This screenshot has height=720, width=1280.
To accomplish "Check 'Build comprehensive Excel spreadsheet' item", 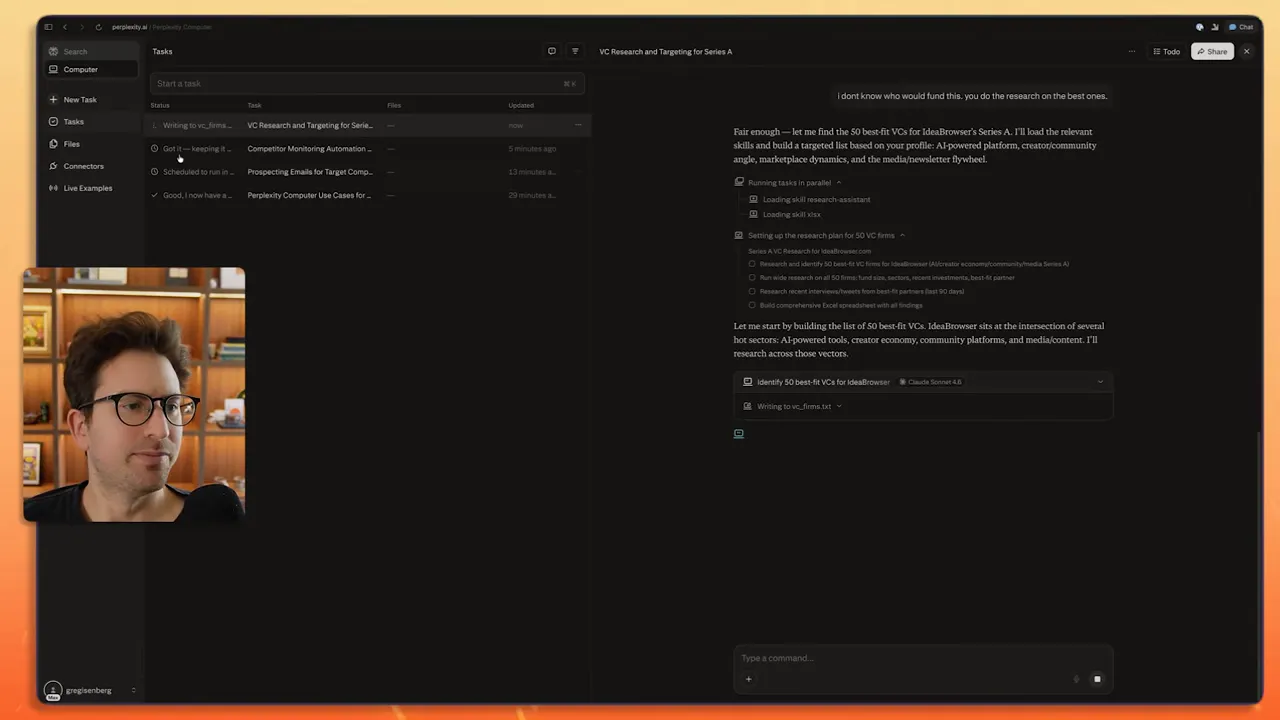I will 752,305.
